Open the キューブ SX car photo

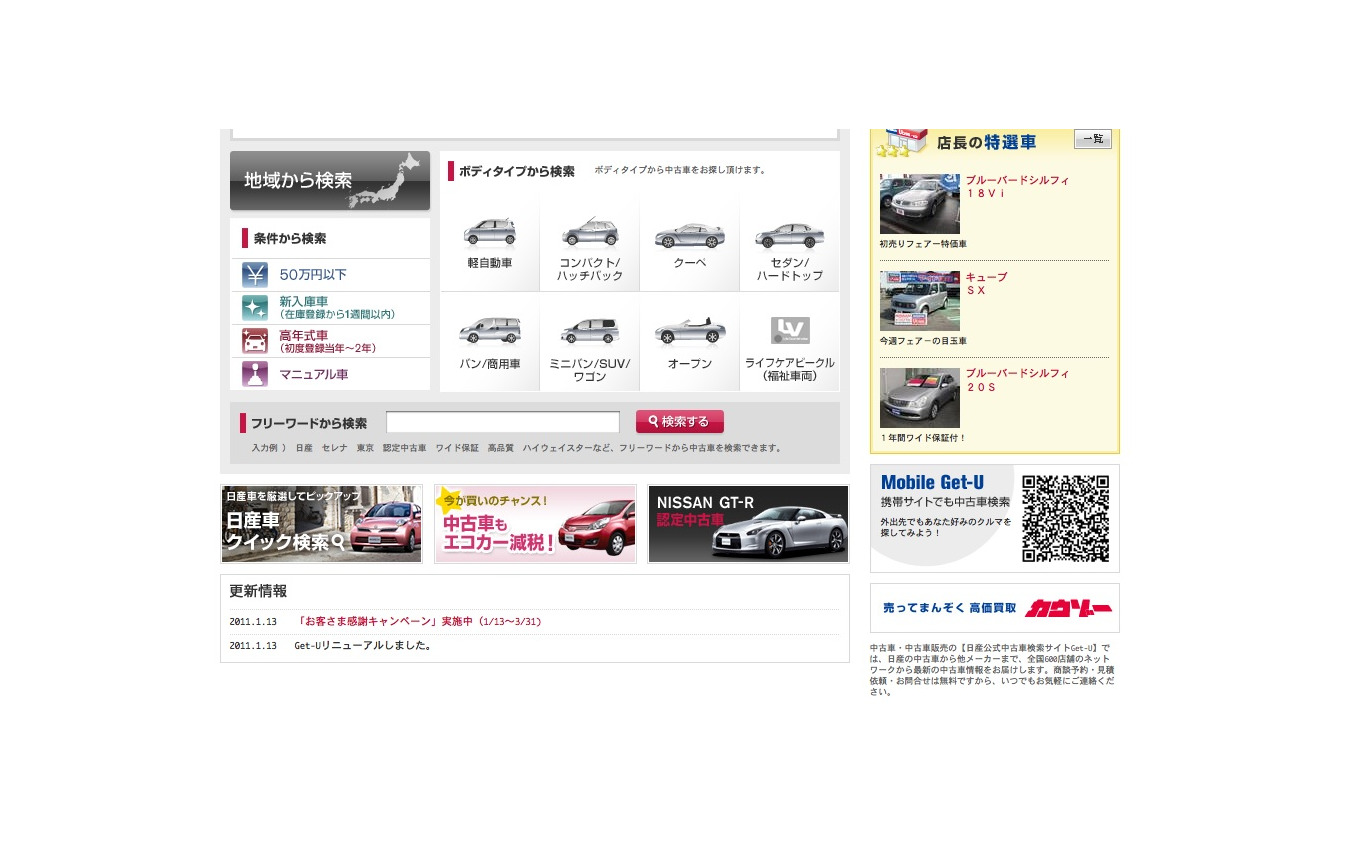point(920,301)
